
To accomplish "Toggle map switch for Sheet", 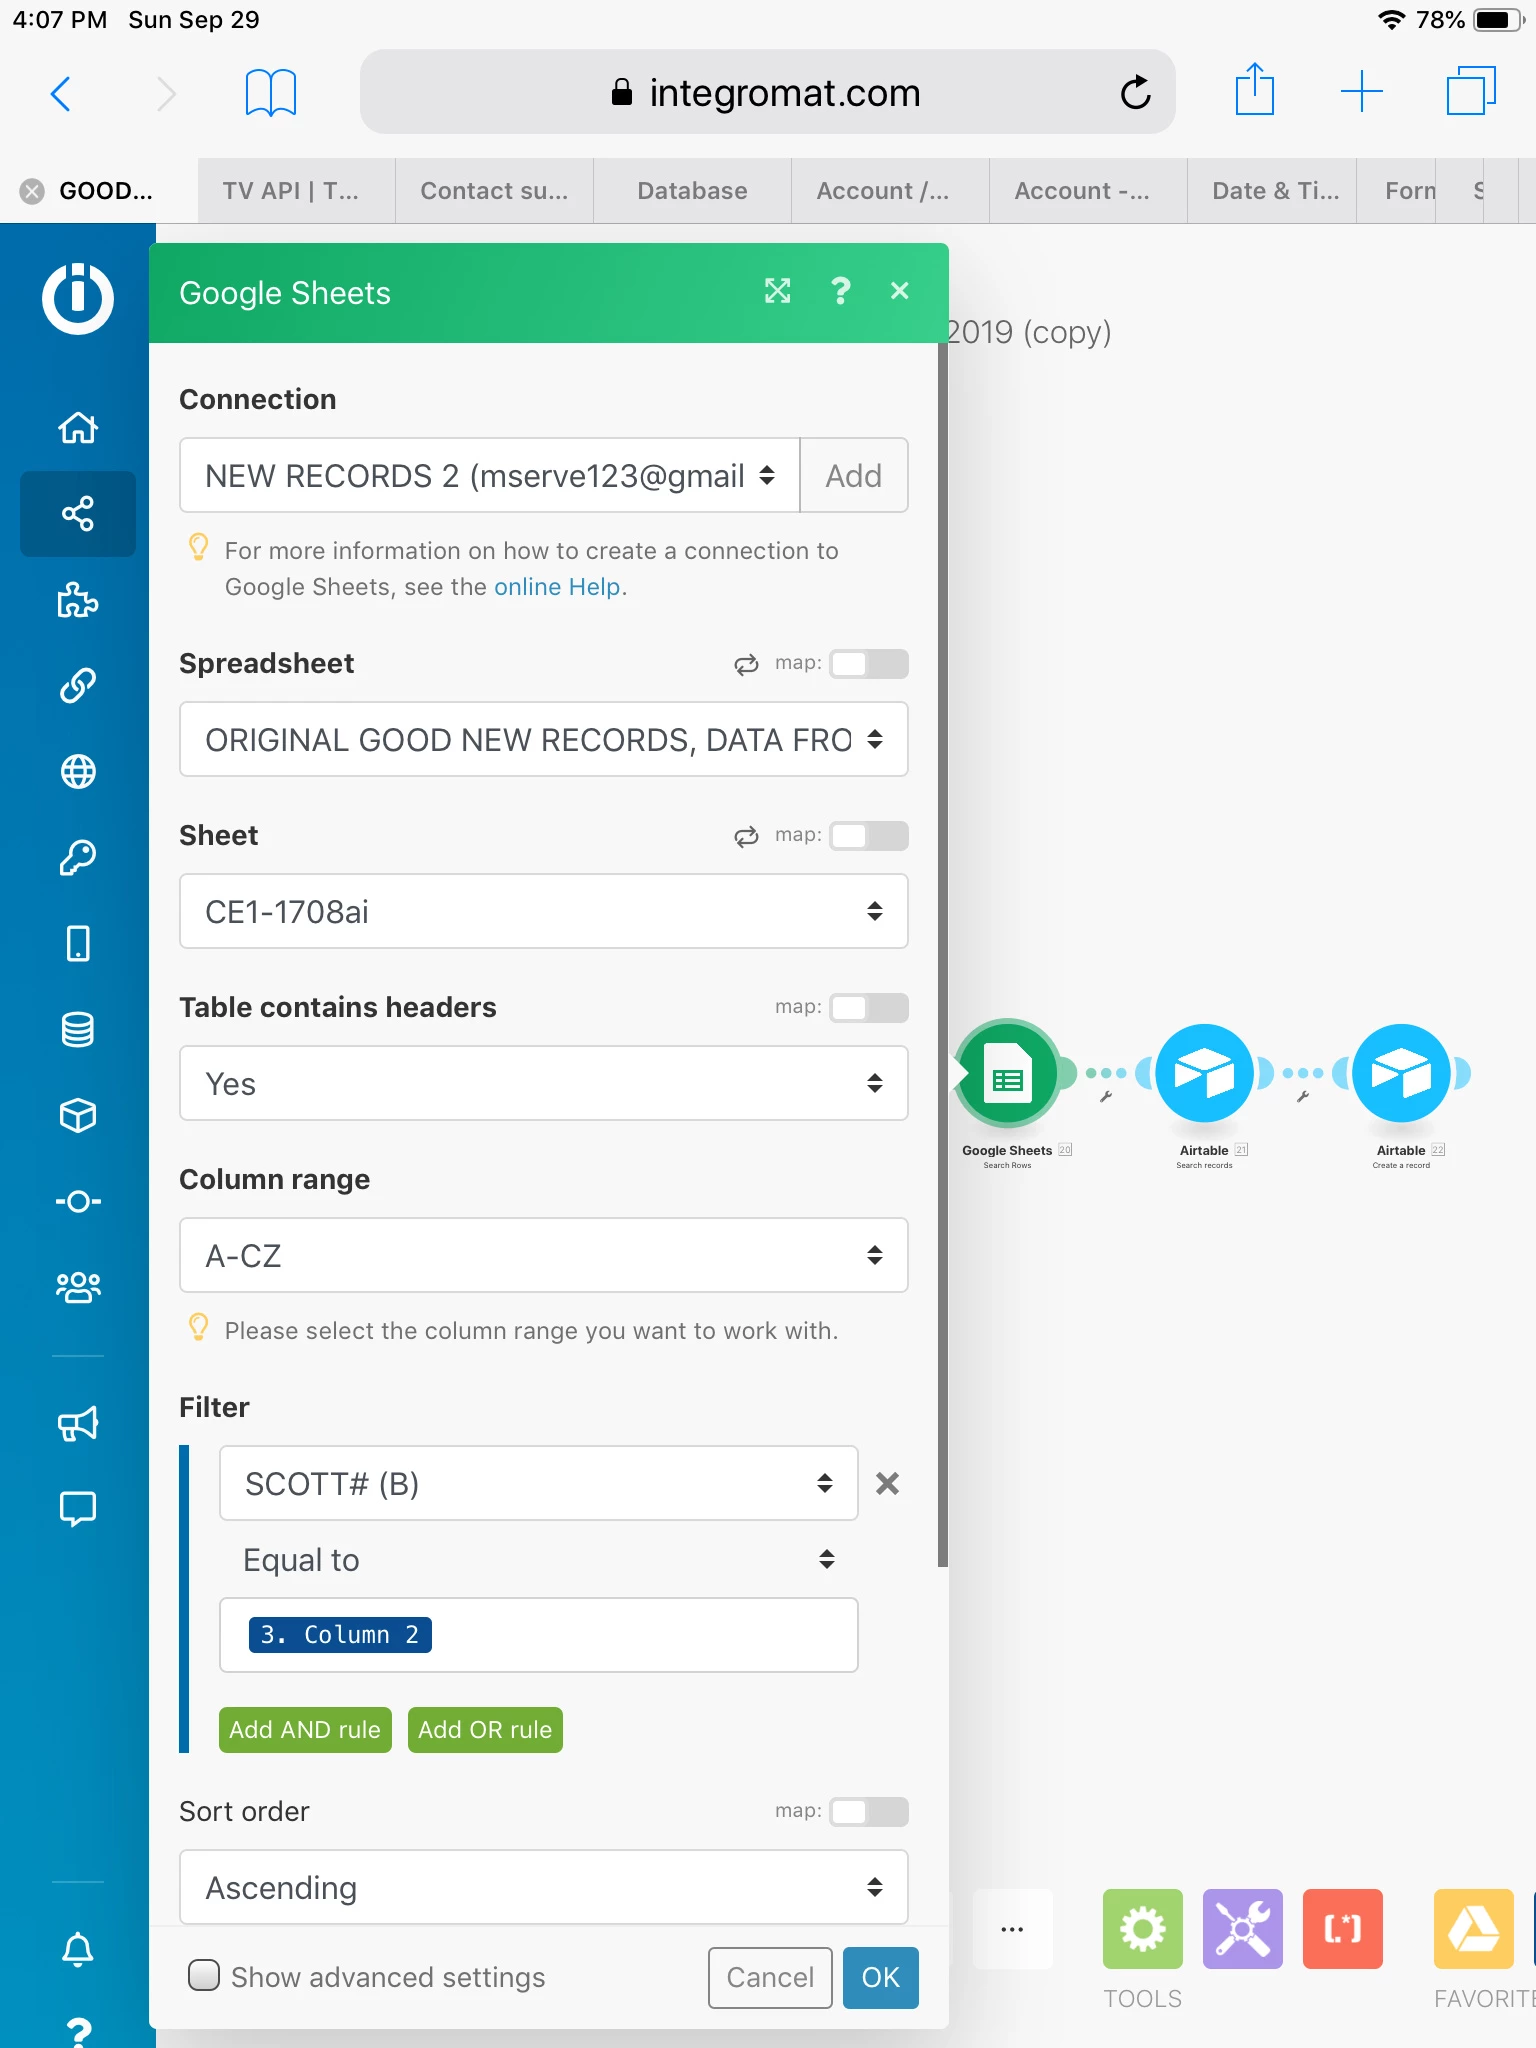I will pyautogui.click(x=868, y=836).
